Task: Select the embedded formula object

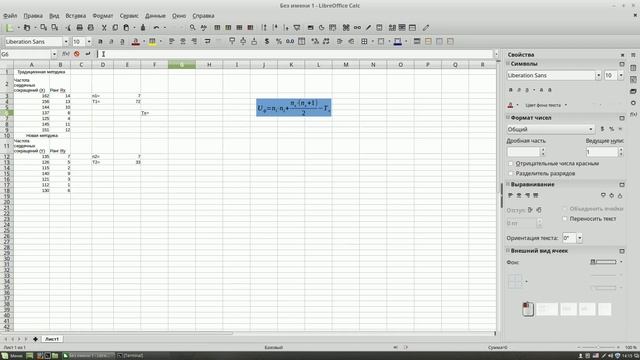Action: point(294,107)
